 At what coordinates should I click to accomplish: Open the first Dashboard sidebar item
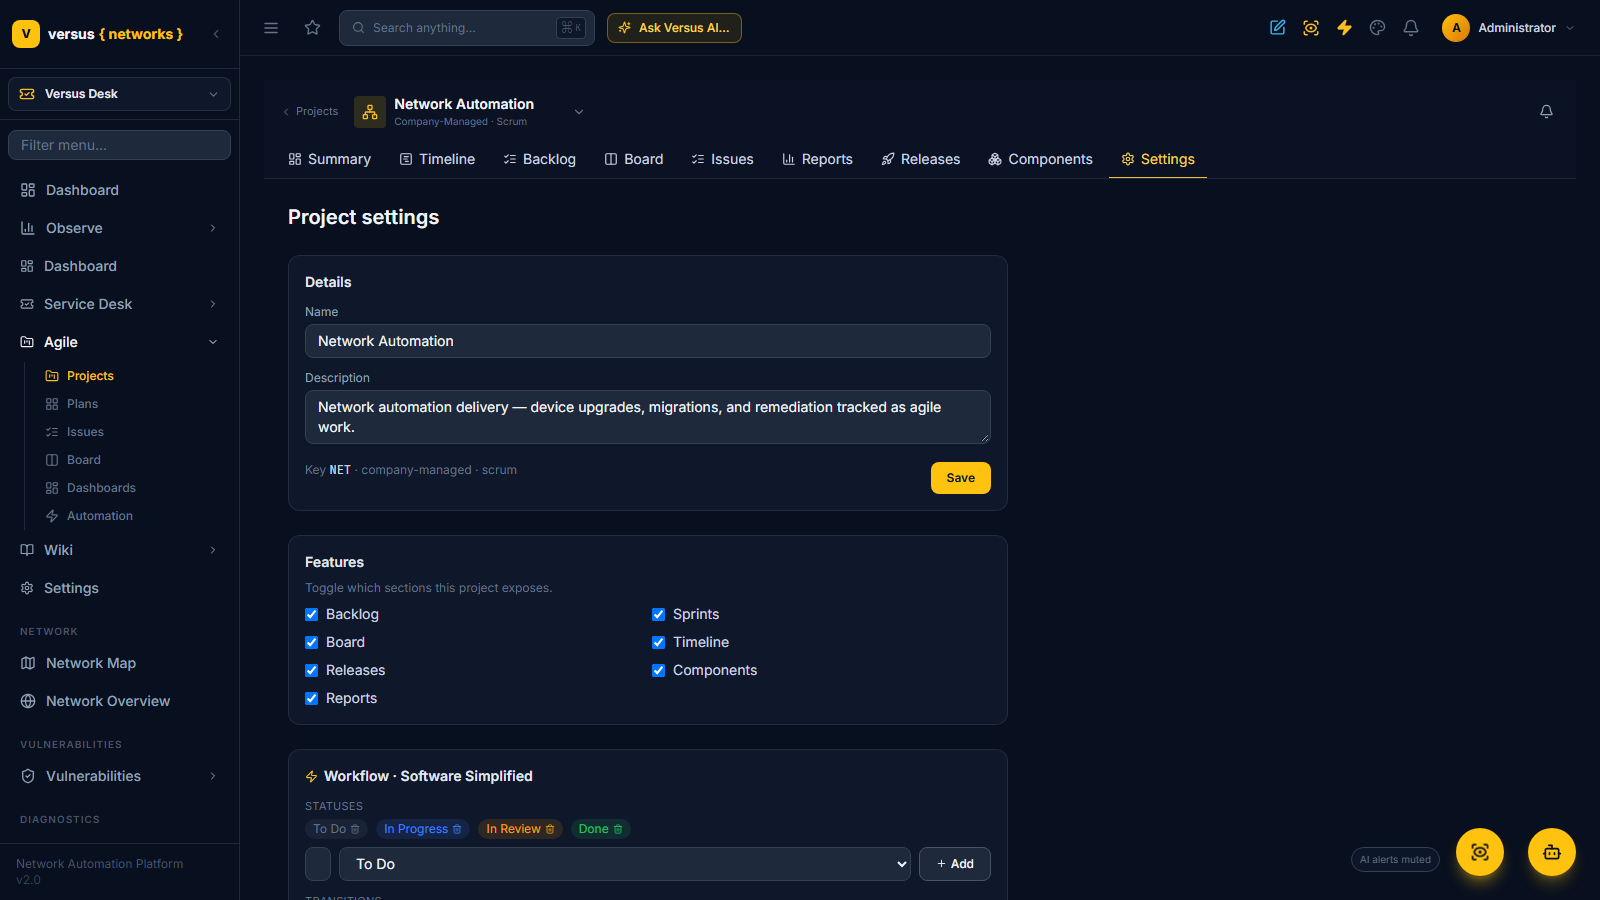[120, 190]
